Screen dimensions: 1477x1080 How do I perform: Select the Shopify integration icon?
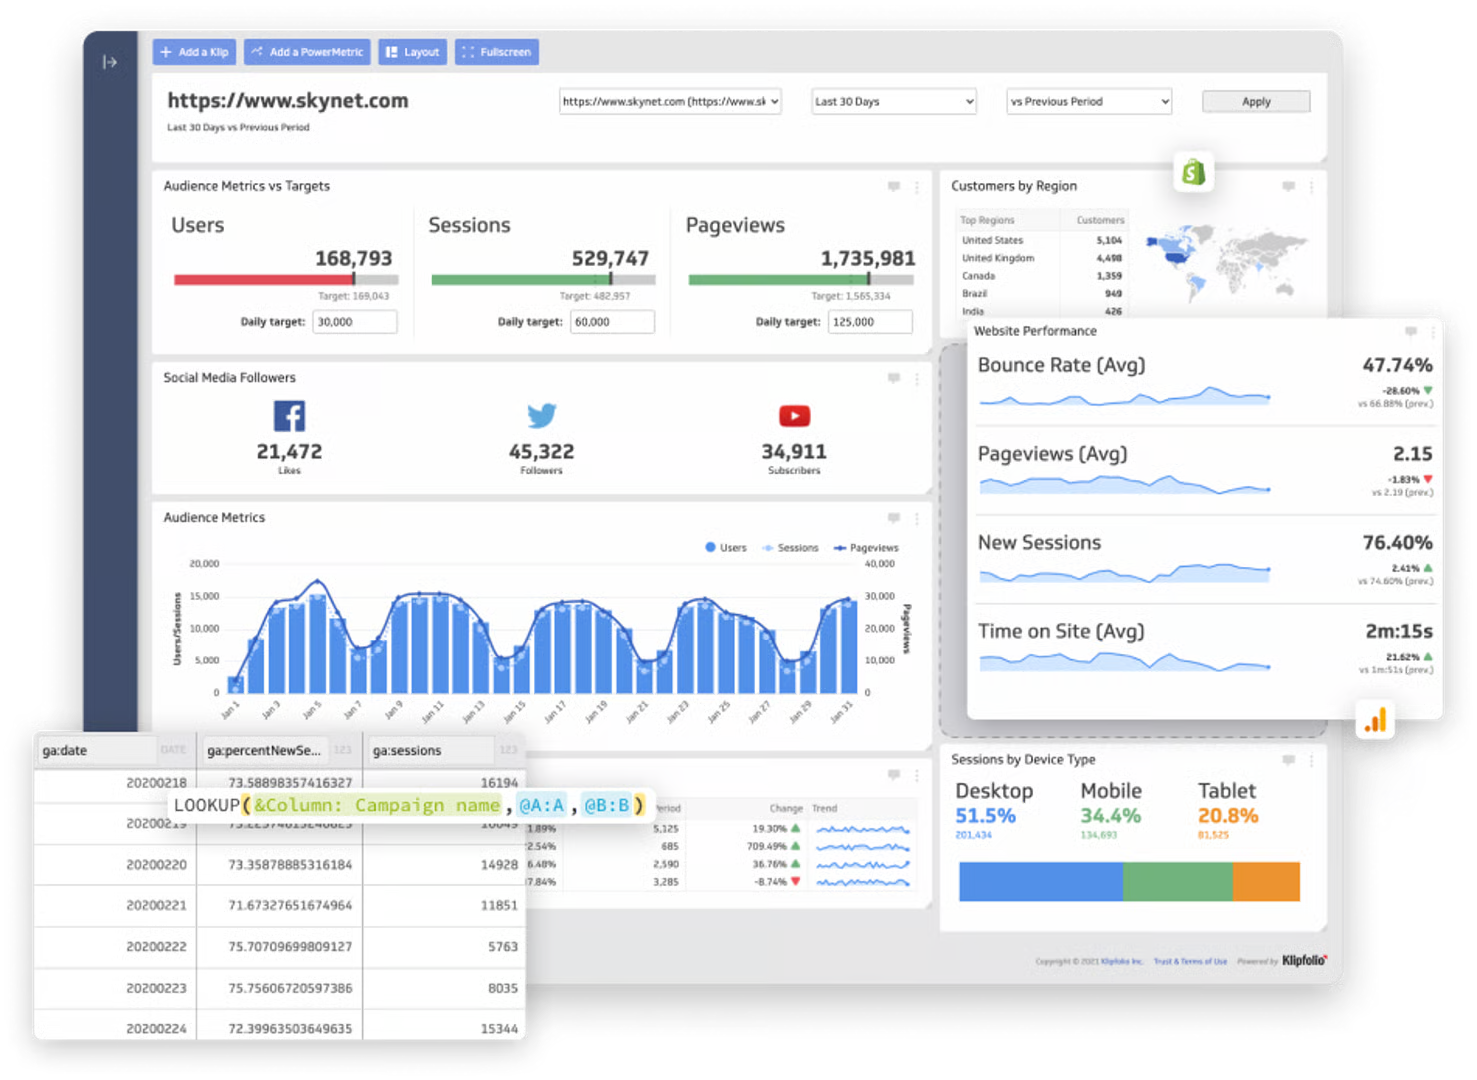click(1193, 172)
